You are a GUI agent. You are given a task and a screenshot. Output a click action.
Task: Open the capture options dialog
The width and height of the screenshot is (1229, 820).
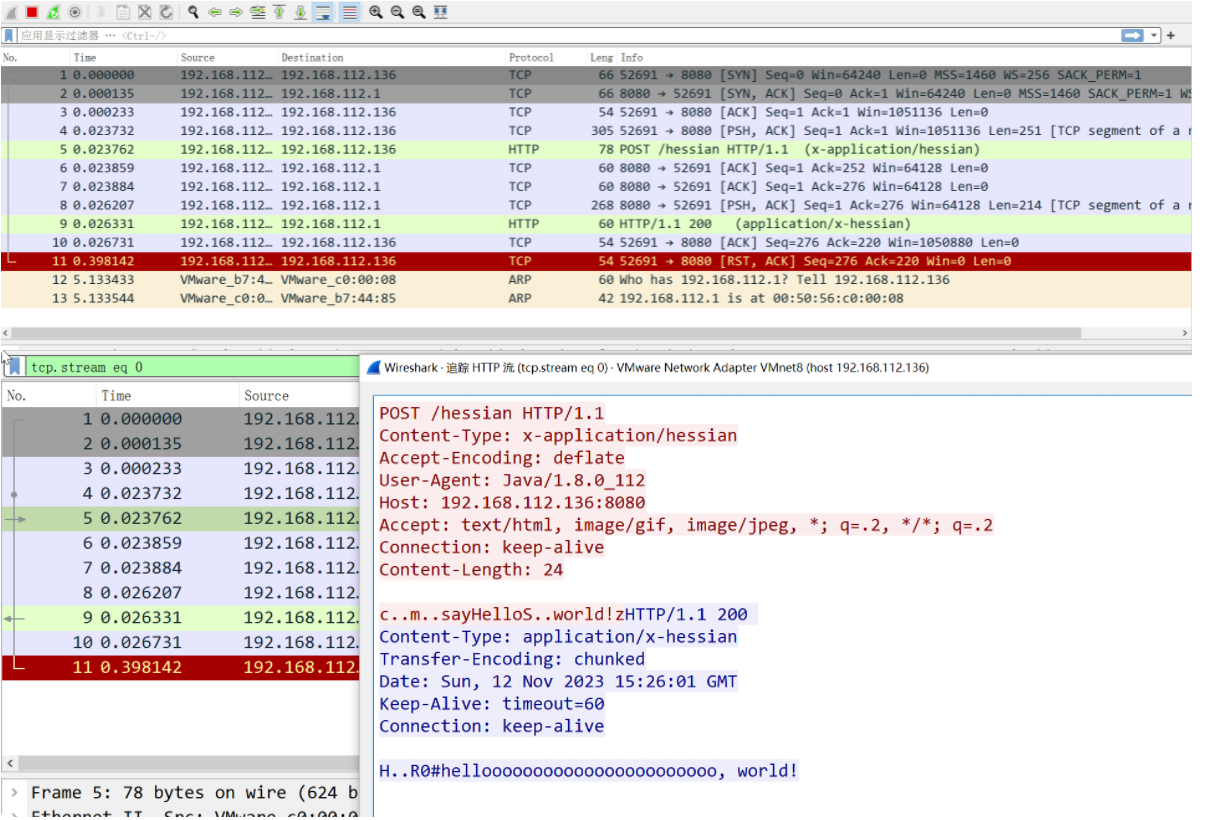(x=74, y=12)
